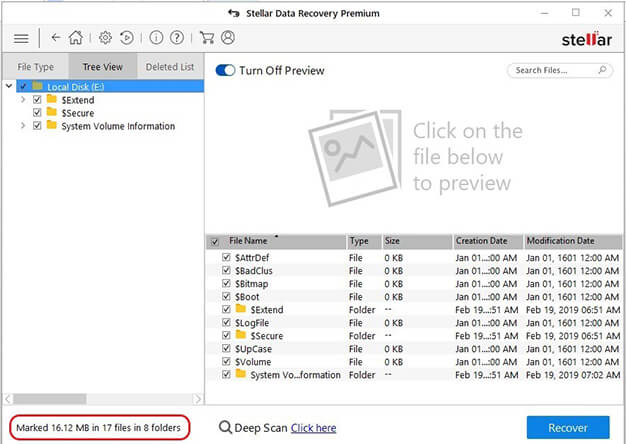Uncheck the $Bitmap file checkbox
Image resolution: width=626 pixels, height=444 pixels.
tap(226, 283)
